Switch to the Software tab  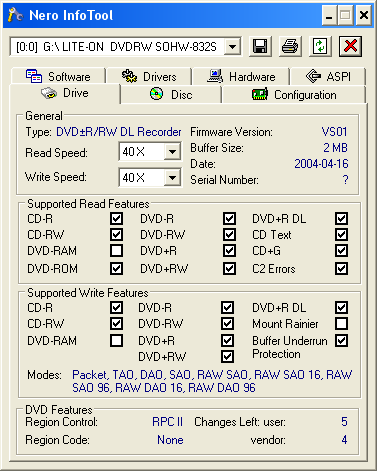[58, 76]
